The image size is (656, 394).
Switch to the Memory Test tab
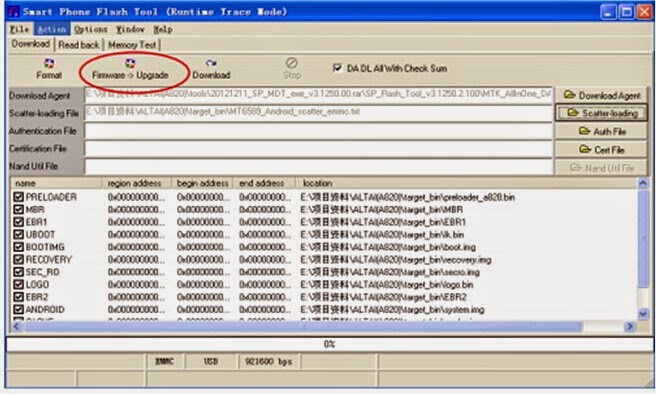(132, 45)
